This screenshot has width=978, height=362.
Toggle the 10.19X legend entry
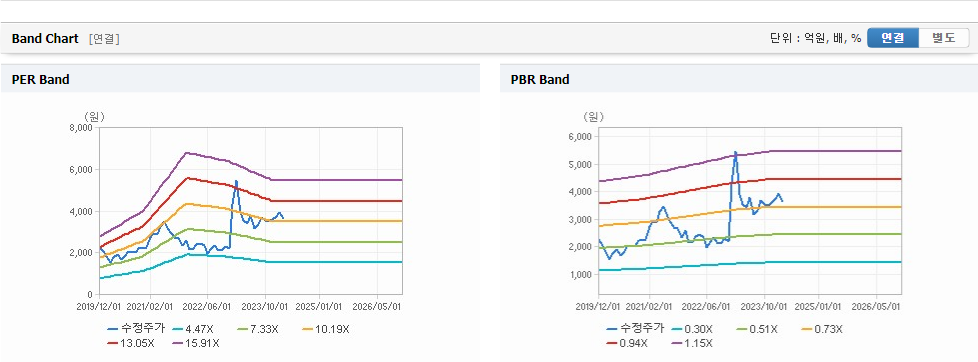327,329
